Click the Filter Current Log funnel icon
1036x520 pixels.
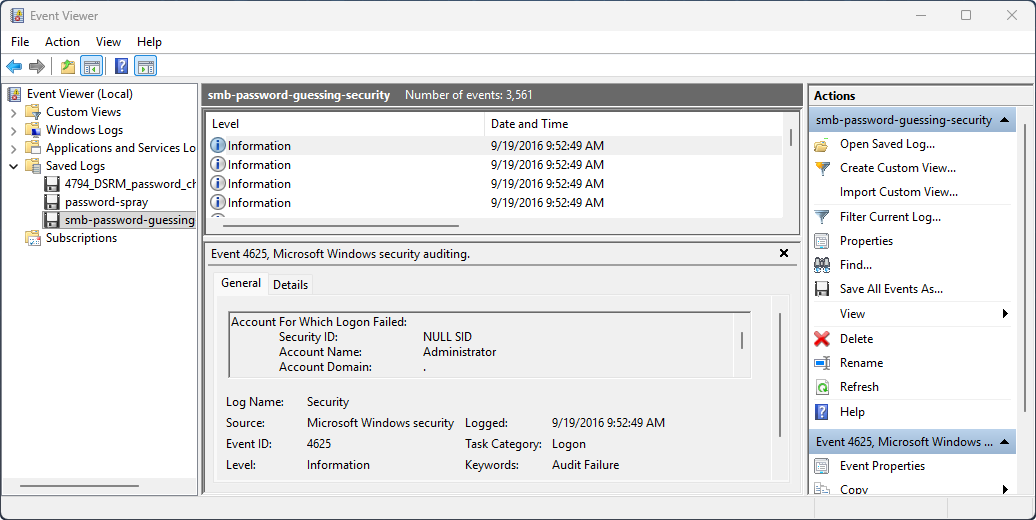(822, 217)
